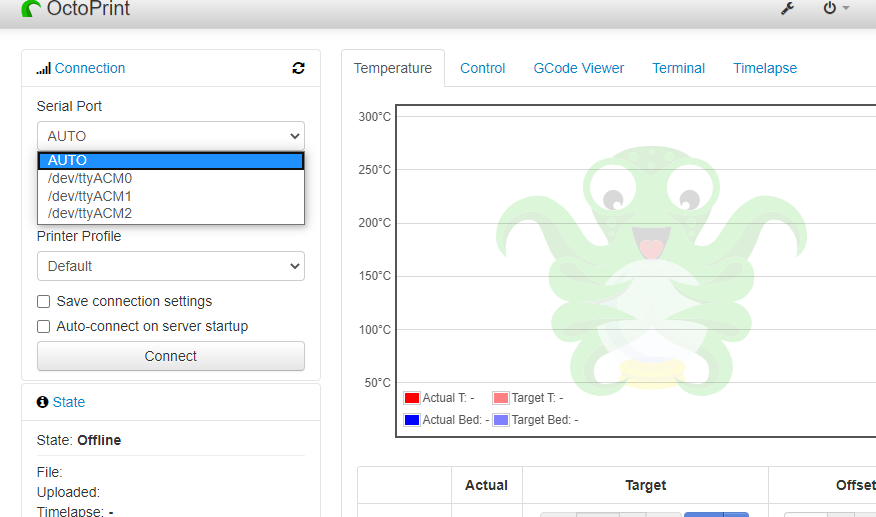Click the red Actual T swatch

point(412,398)
